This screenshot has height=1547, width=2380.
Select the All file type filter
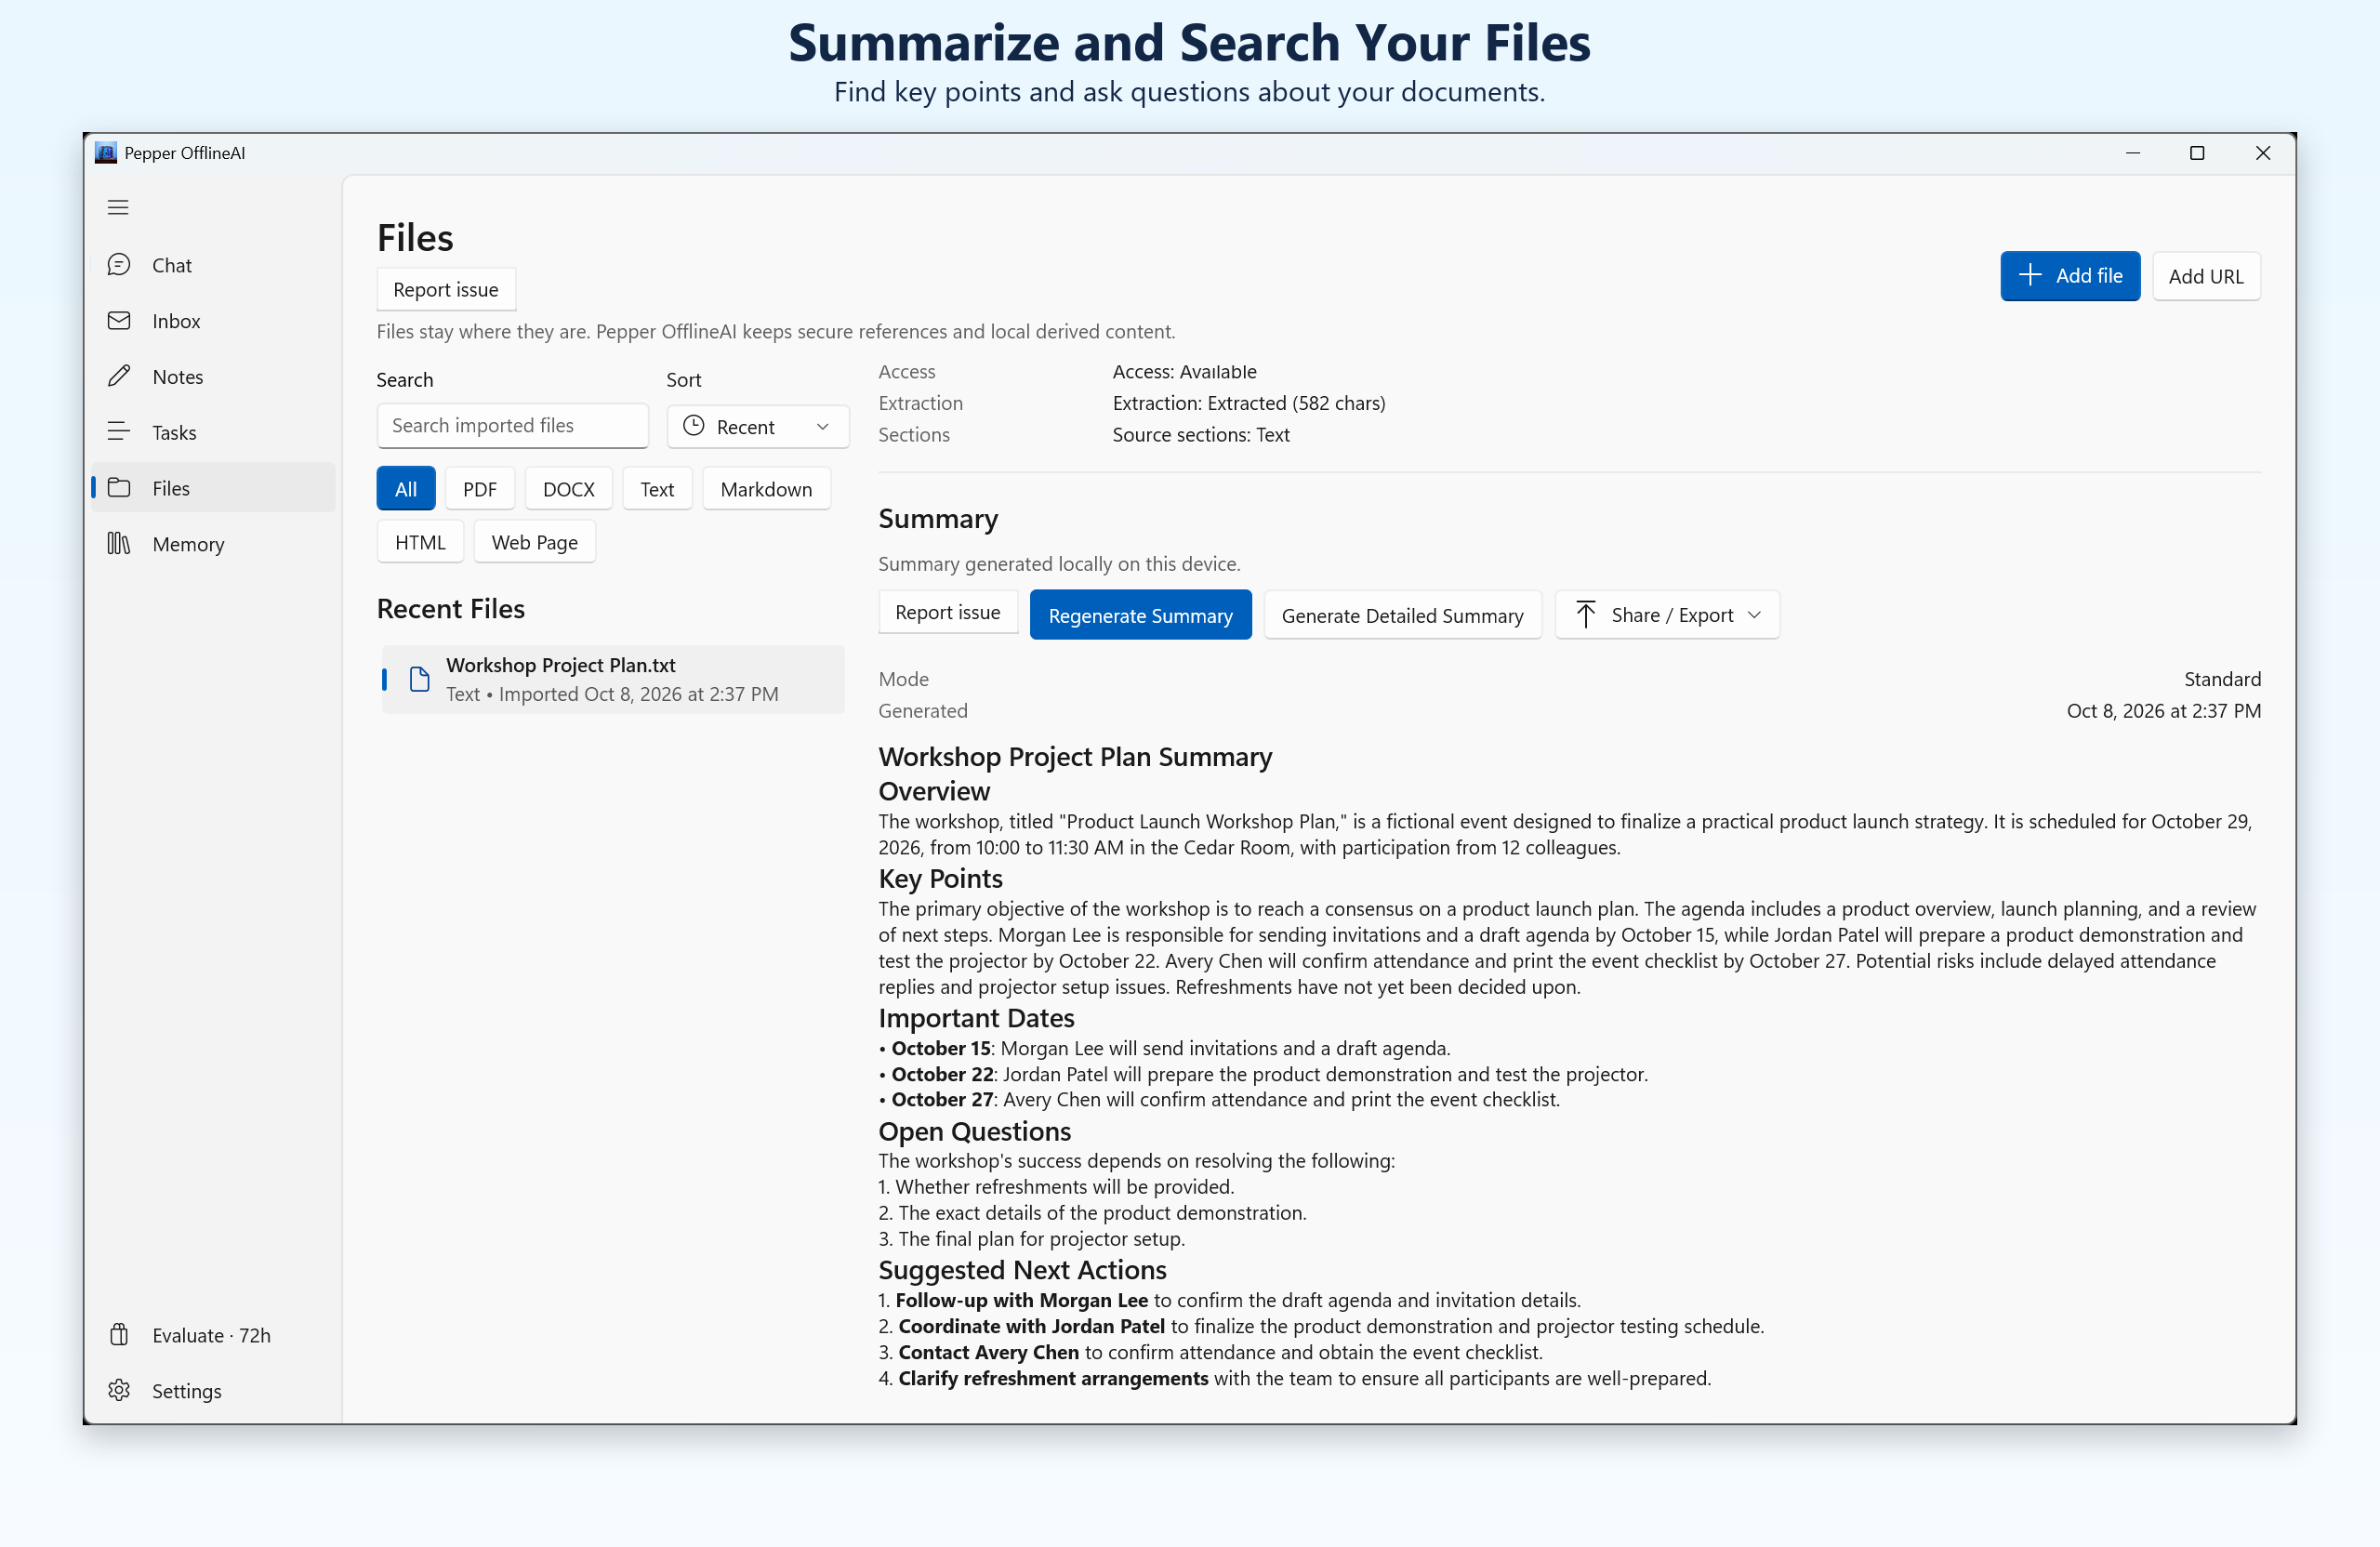pyautogui.click(x=406, y=489)
